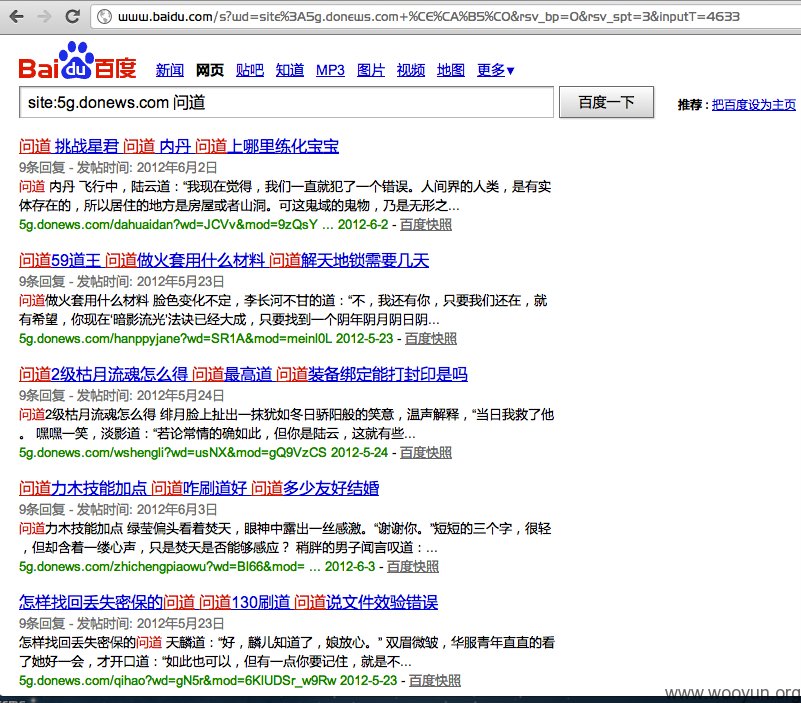Click the 百度一下 search button
The width and height of the screenshot is (801, 703).
[606, 102]
